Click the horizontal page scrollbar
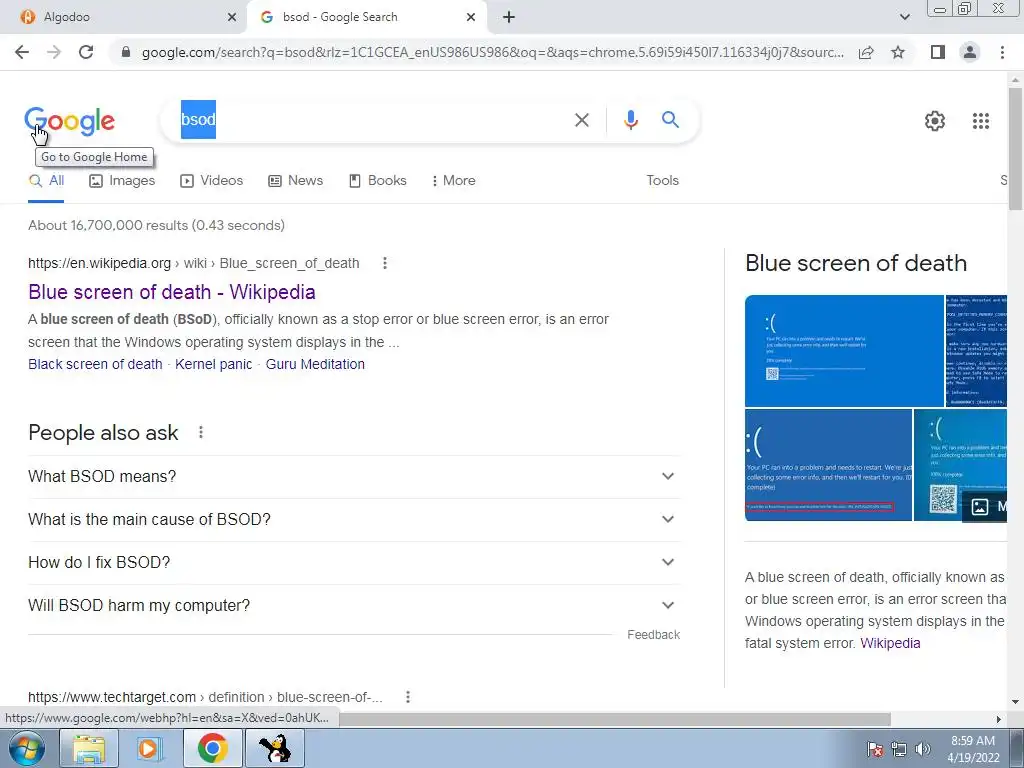 click(614, 719)
